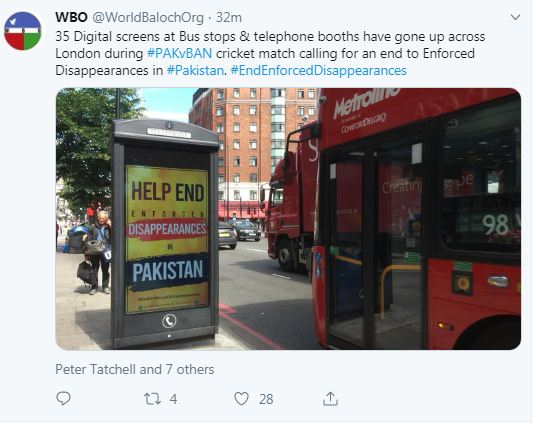The height and width of the screenshot is (424, 536).
Task: Open the WBO profile avatar
Action: point(23,31)
